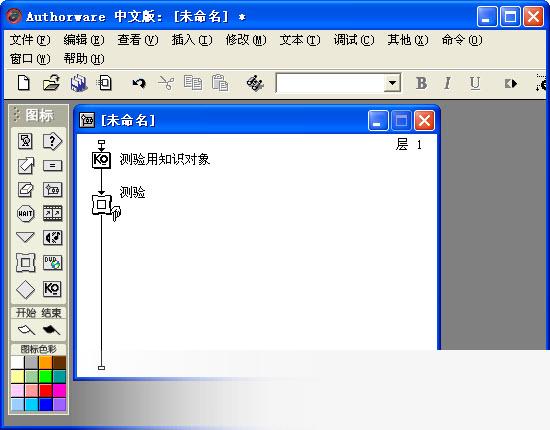
Task: Open the text style dropdown arrow
Action: click(392, 83)
